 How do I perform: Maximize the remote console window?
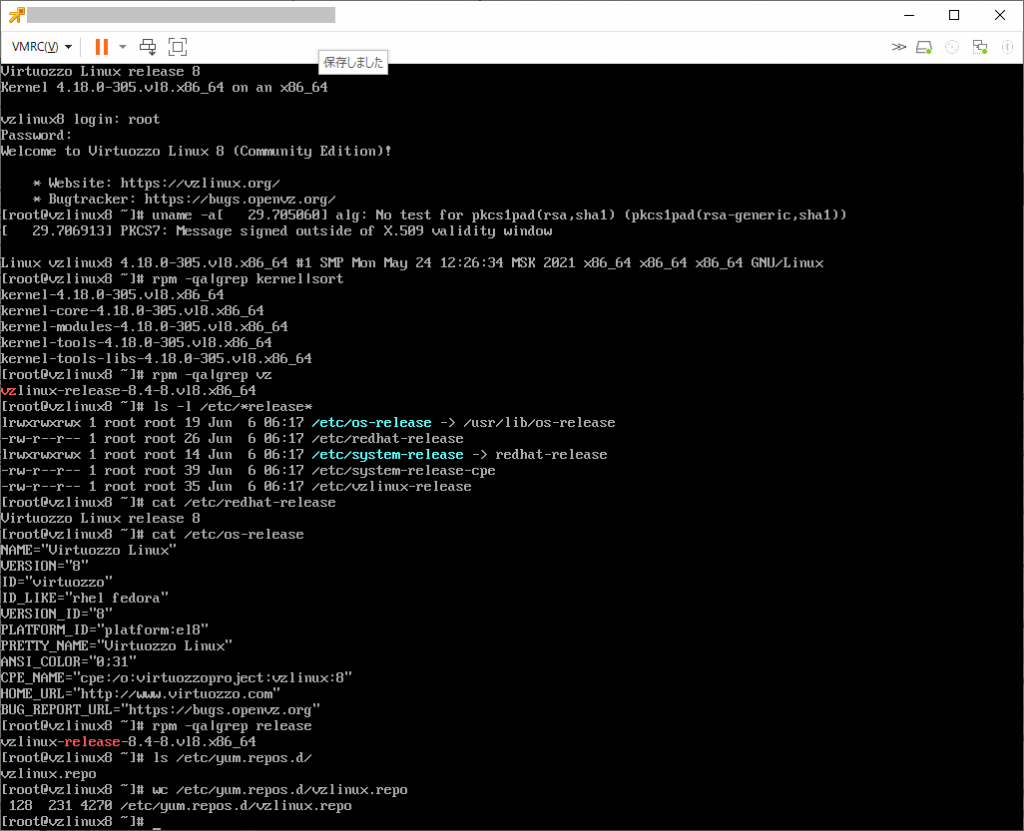click(954, 15)
